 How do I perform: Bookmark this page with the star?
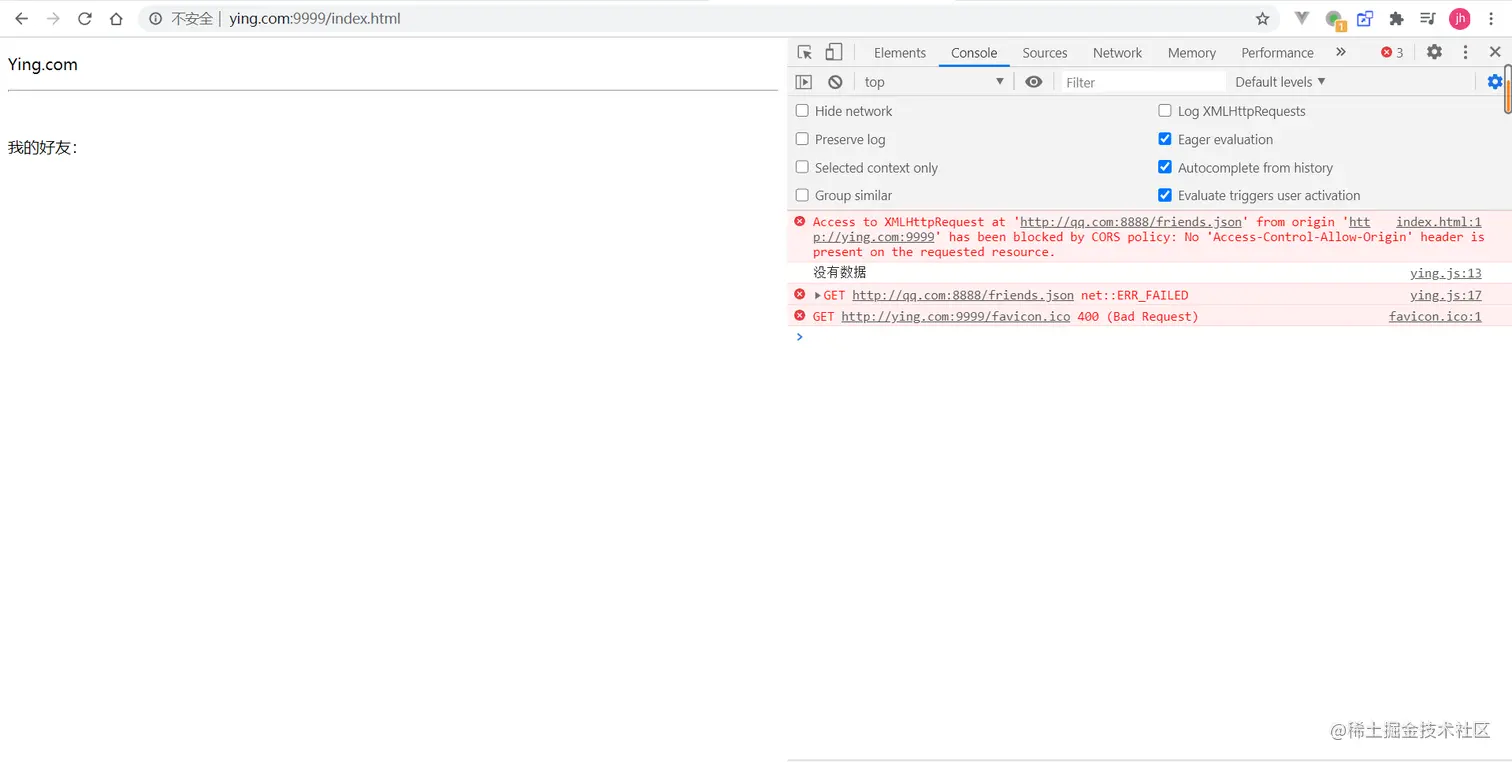(1262, 19)
